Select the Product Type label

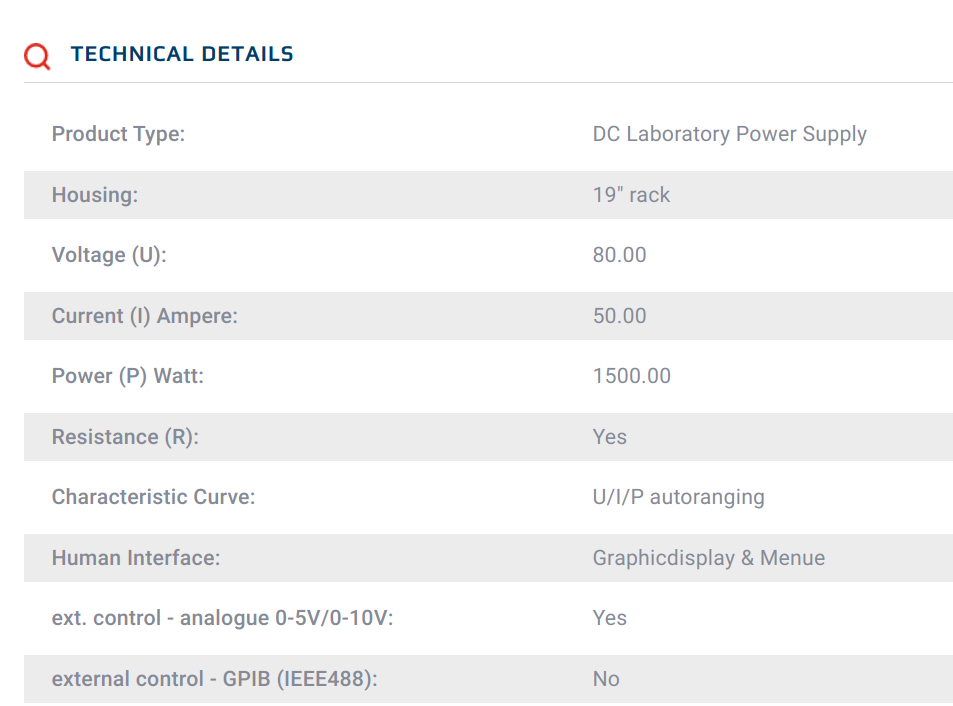coord(118,134)
